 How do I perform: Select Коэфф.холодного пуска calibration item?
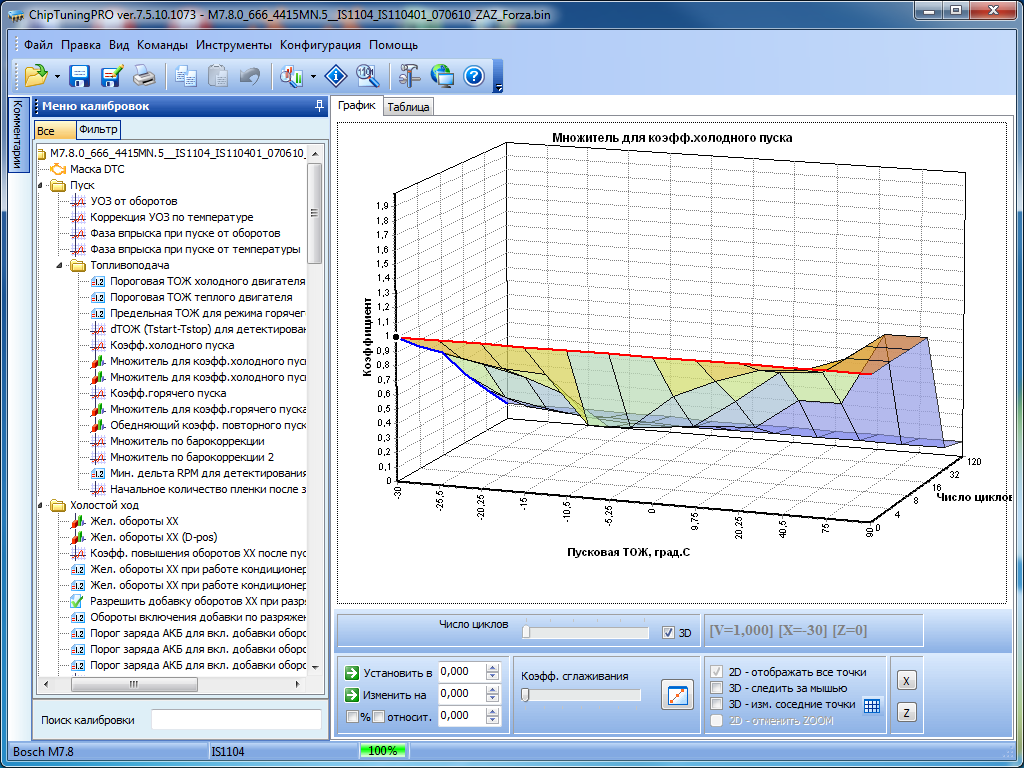(x=171, y=345)
